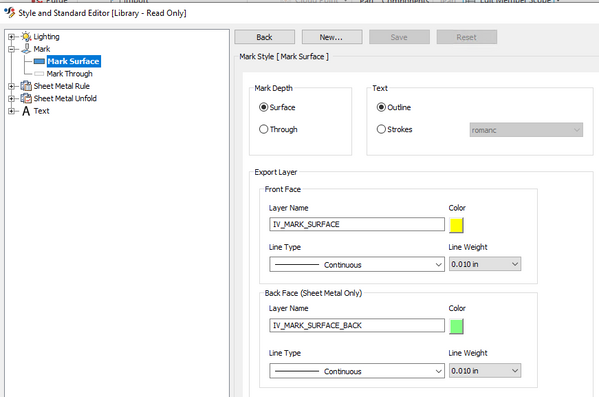
Task: Open the Front Face Line Weight dropdown
Action: click(x=485, y=264)
